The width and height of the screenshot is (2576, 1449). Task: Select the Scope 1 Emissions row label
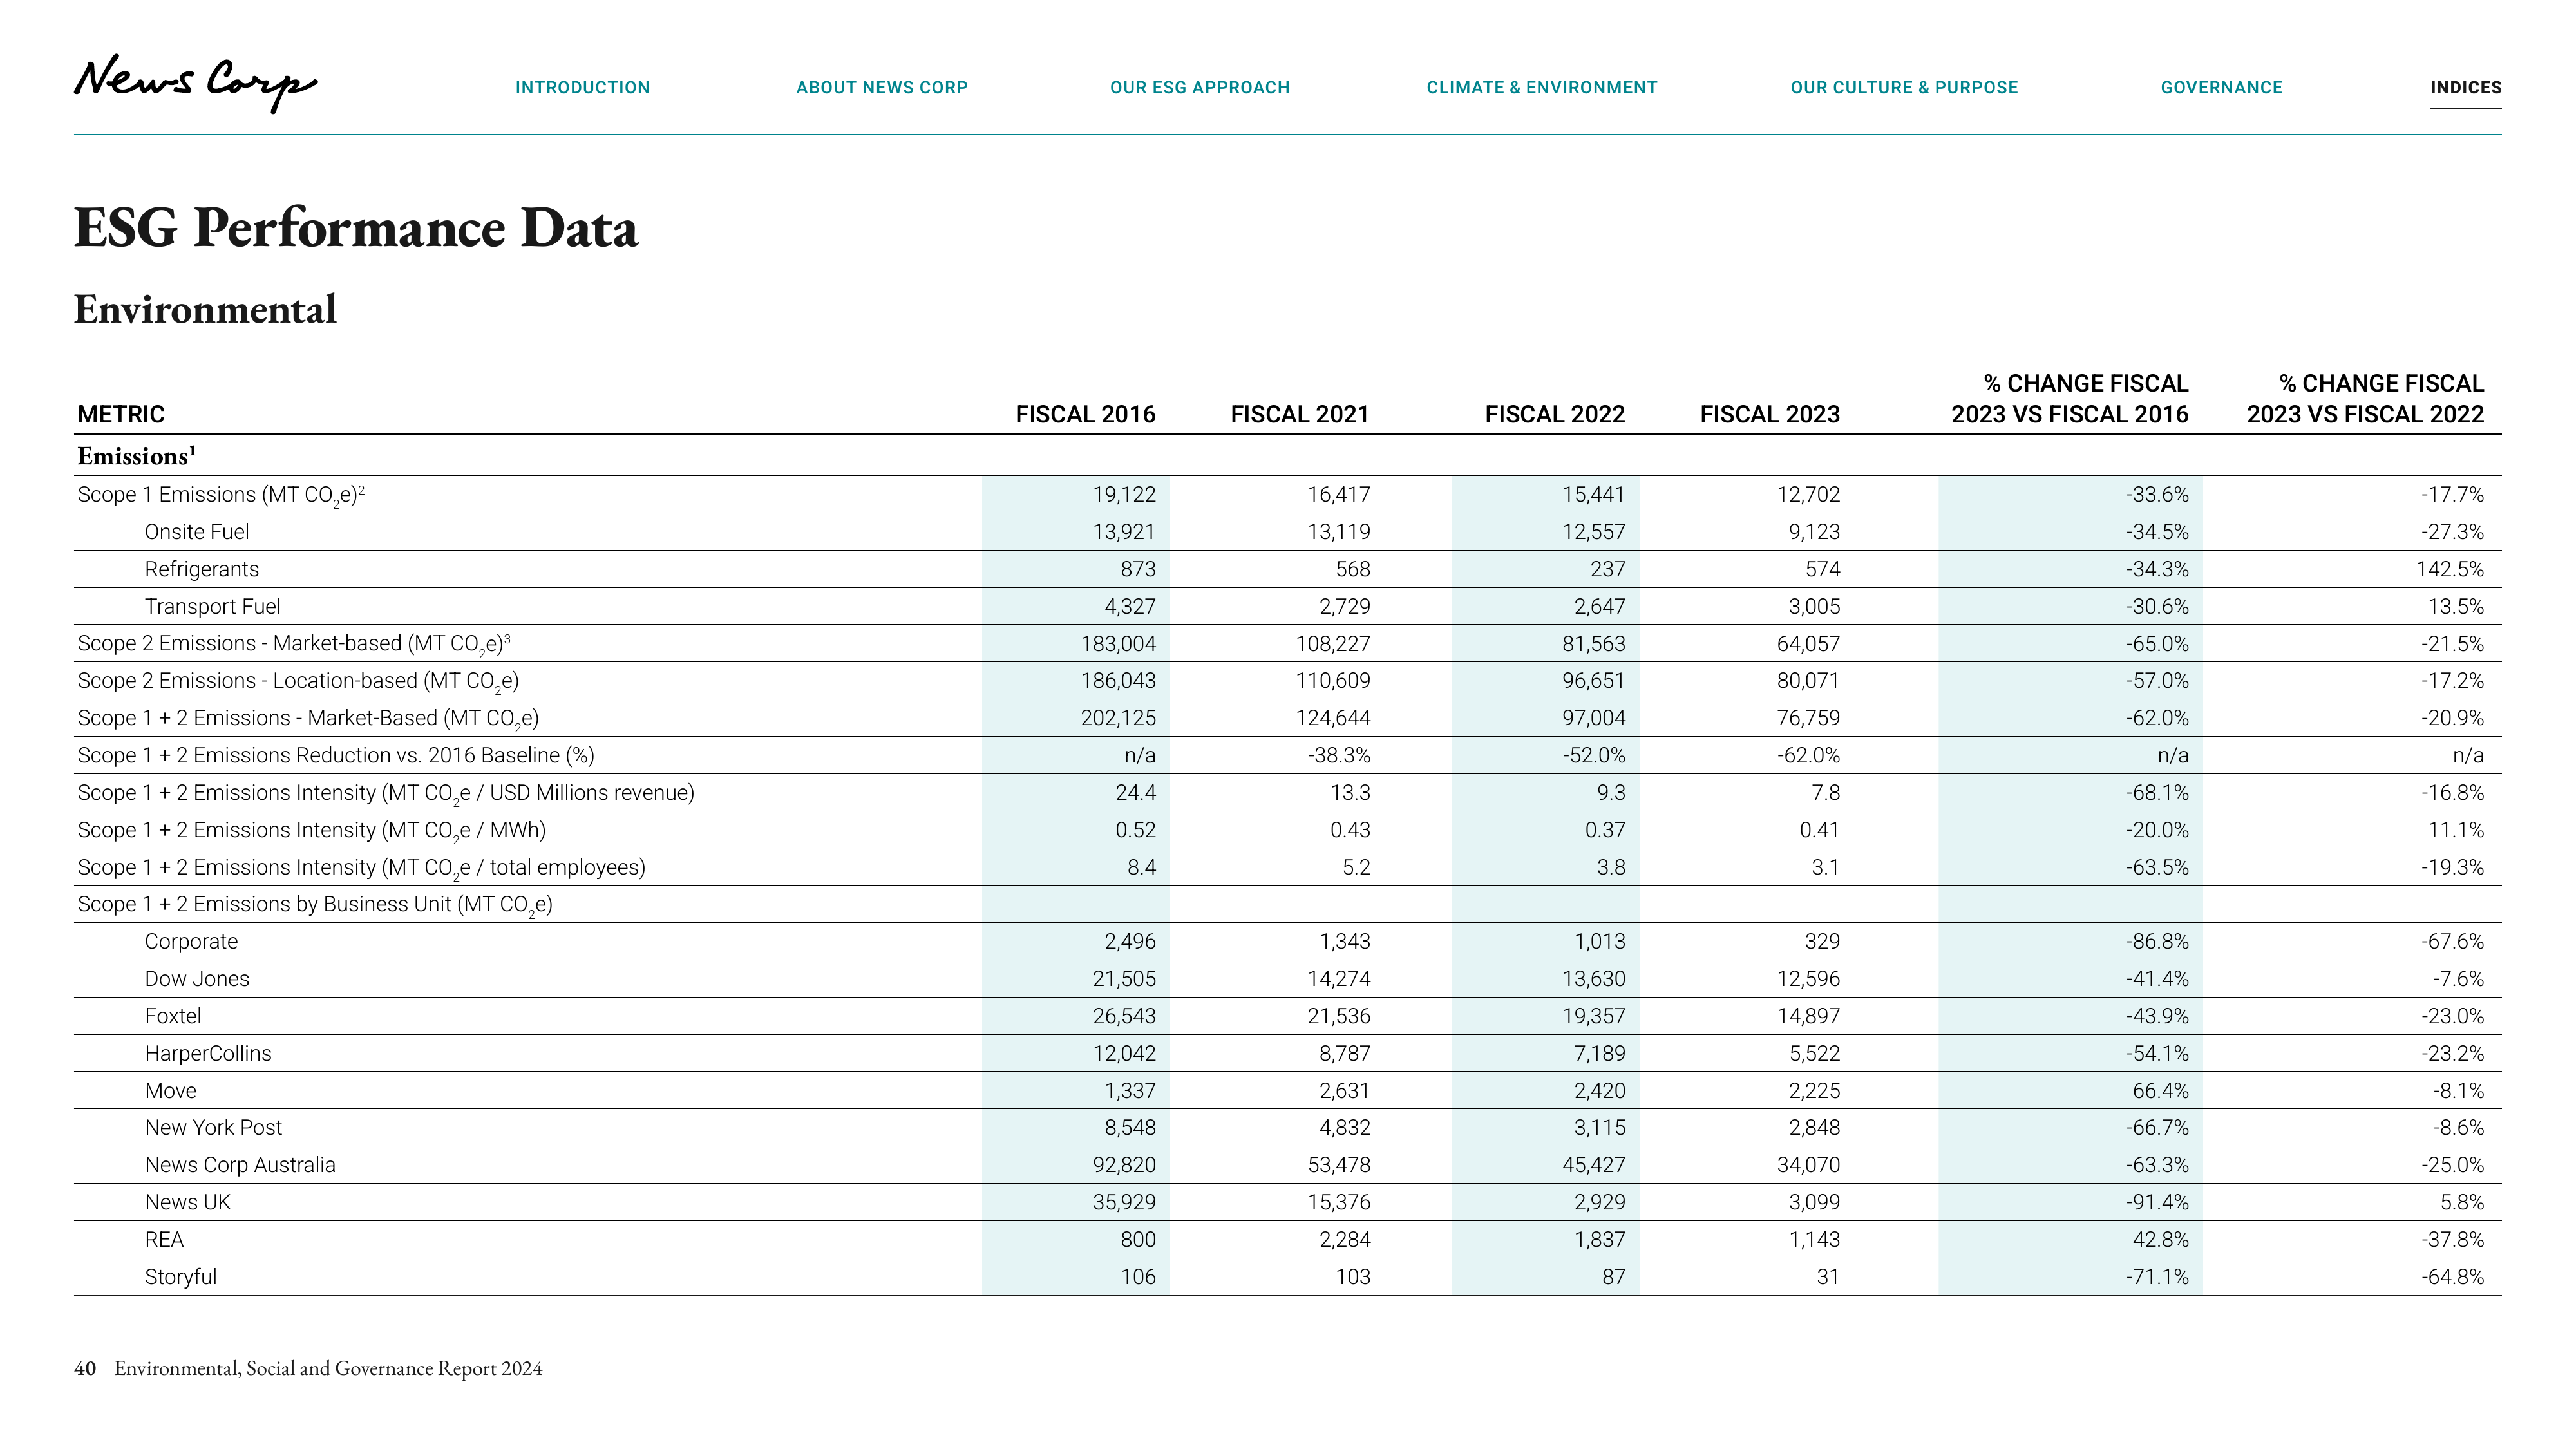[x=221, y=495]
